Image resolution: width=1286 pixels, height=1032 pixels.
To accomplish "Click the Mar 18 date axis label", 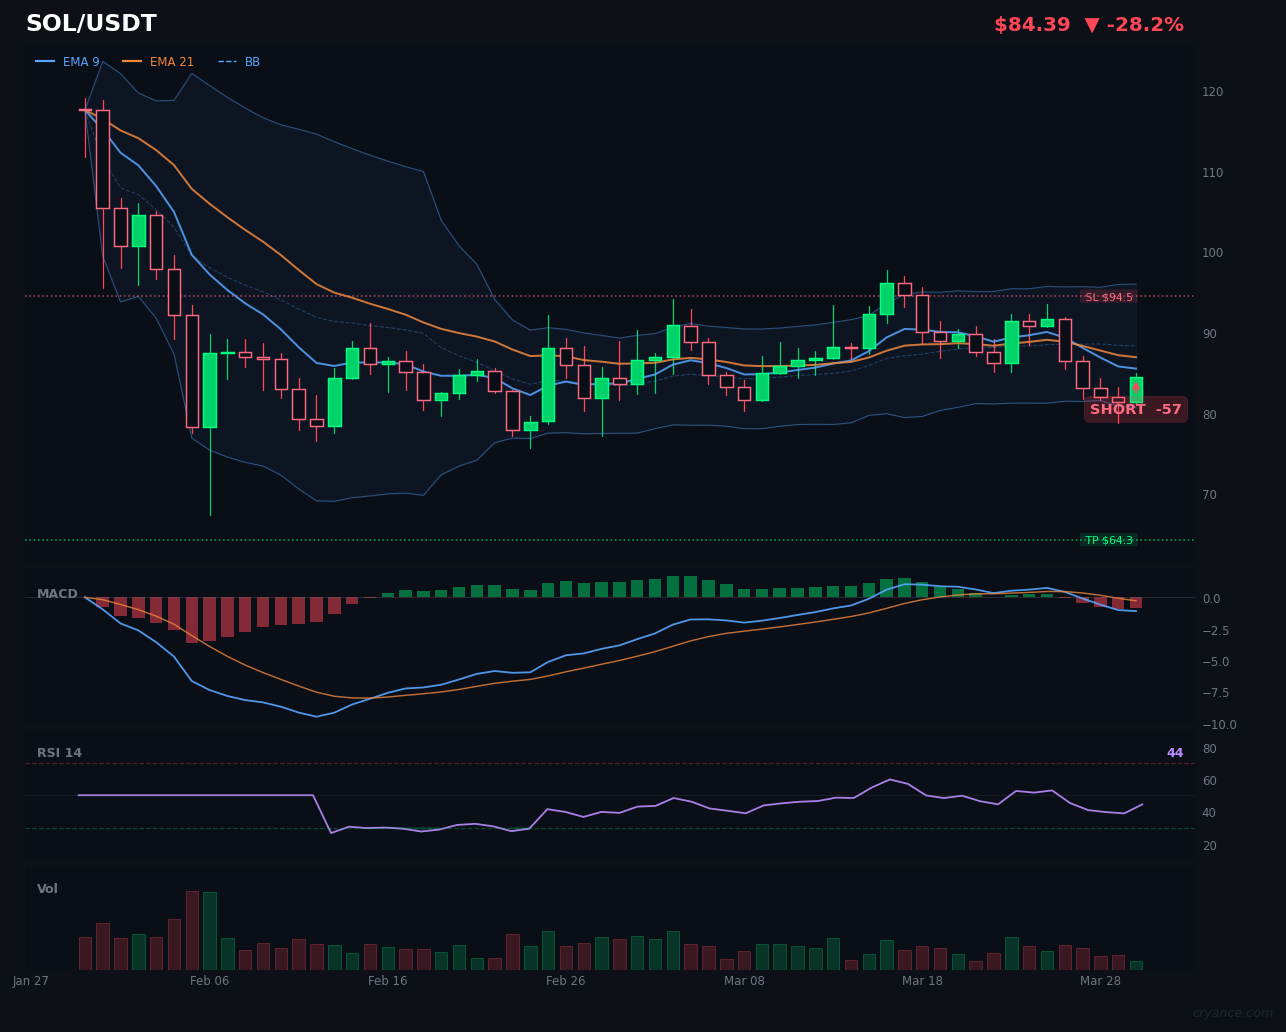I will 922,981.
